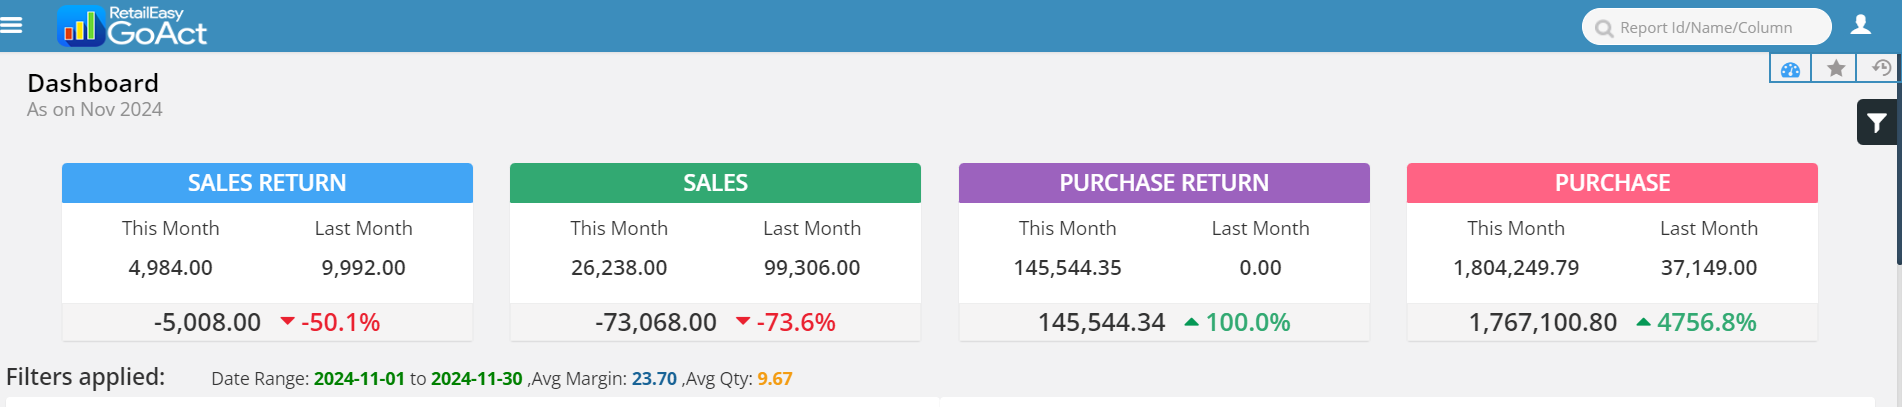Click the 2024-11-01 start date filter
The width and height of the screenshot is (1902, 407).
pos(359,379)
